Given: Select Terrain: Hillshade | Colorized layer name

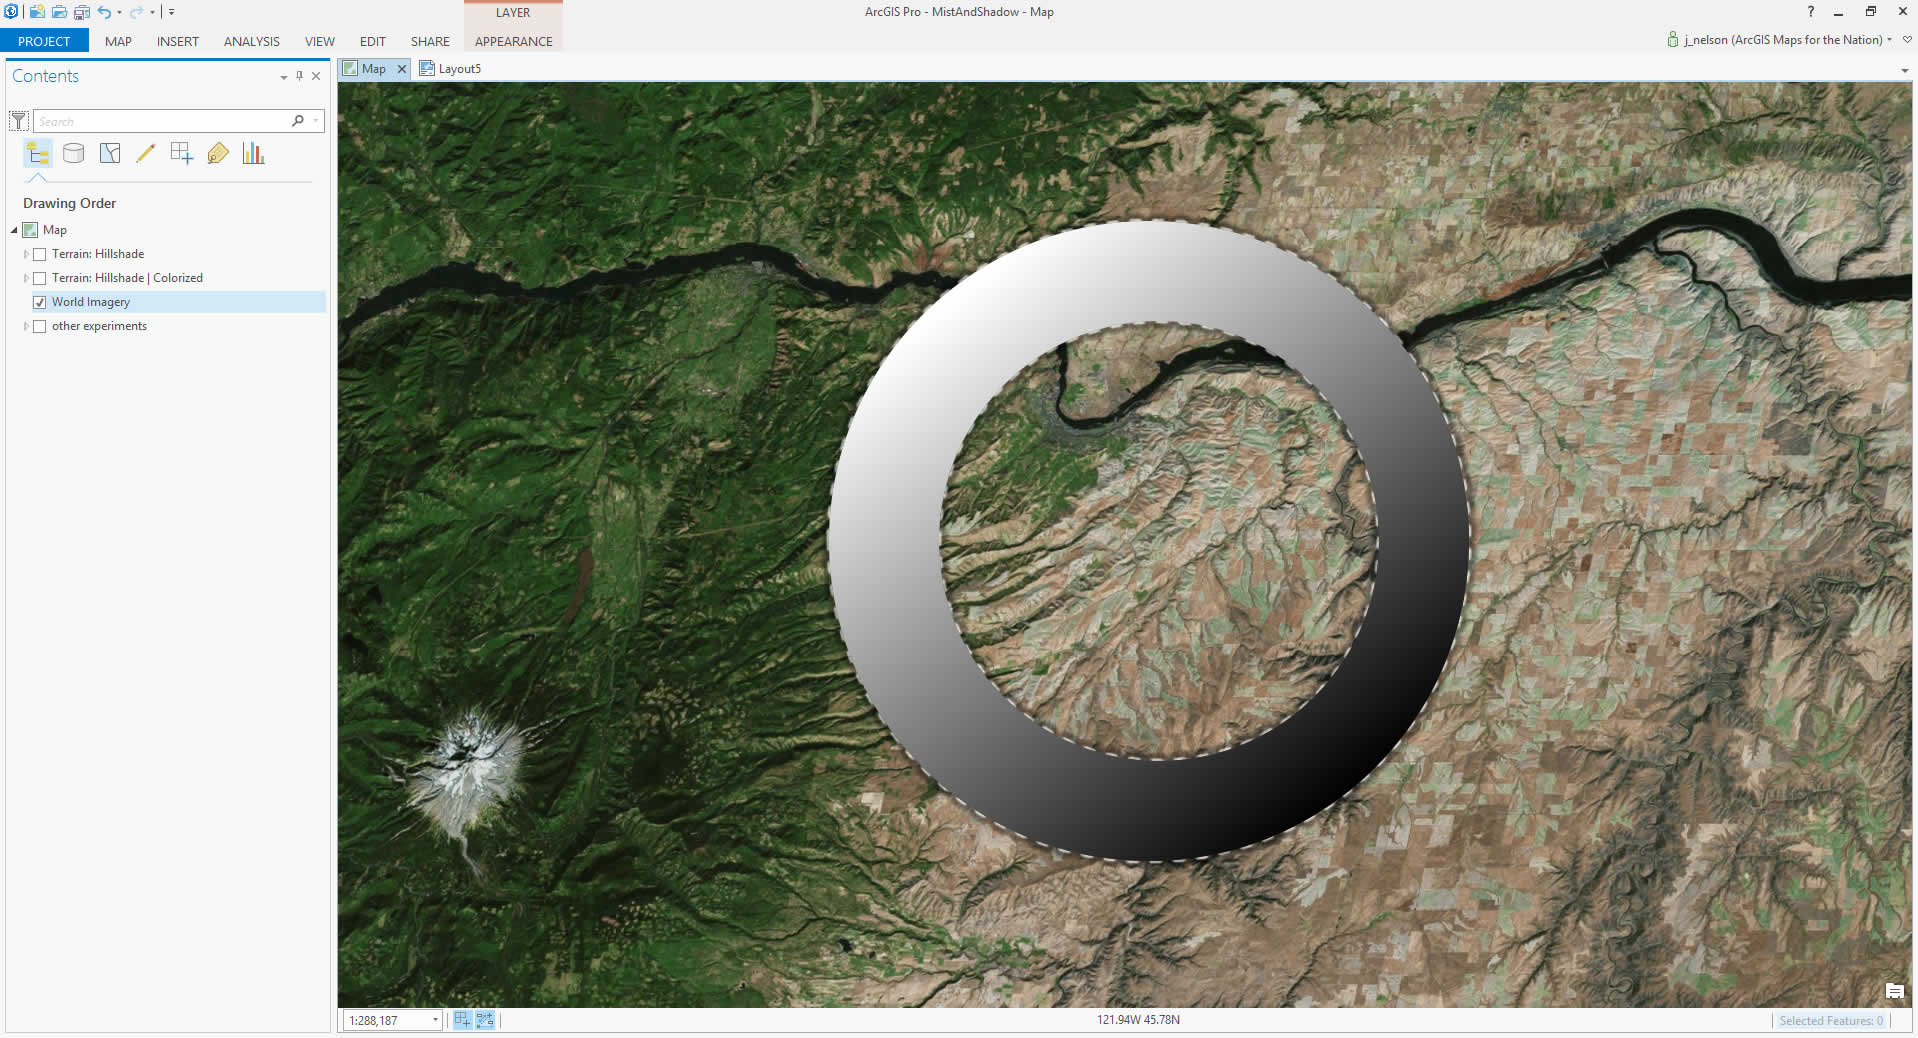Looking at the screenshot, I should 127,278.
